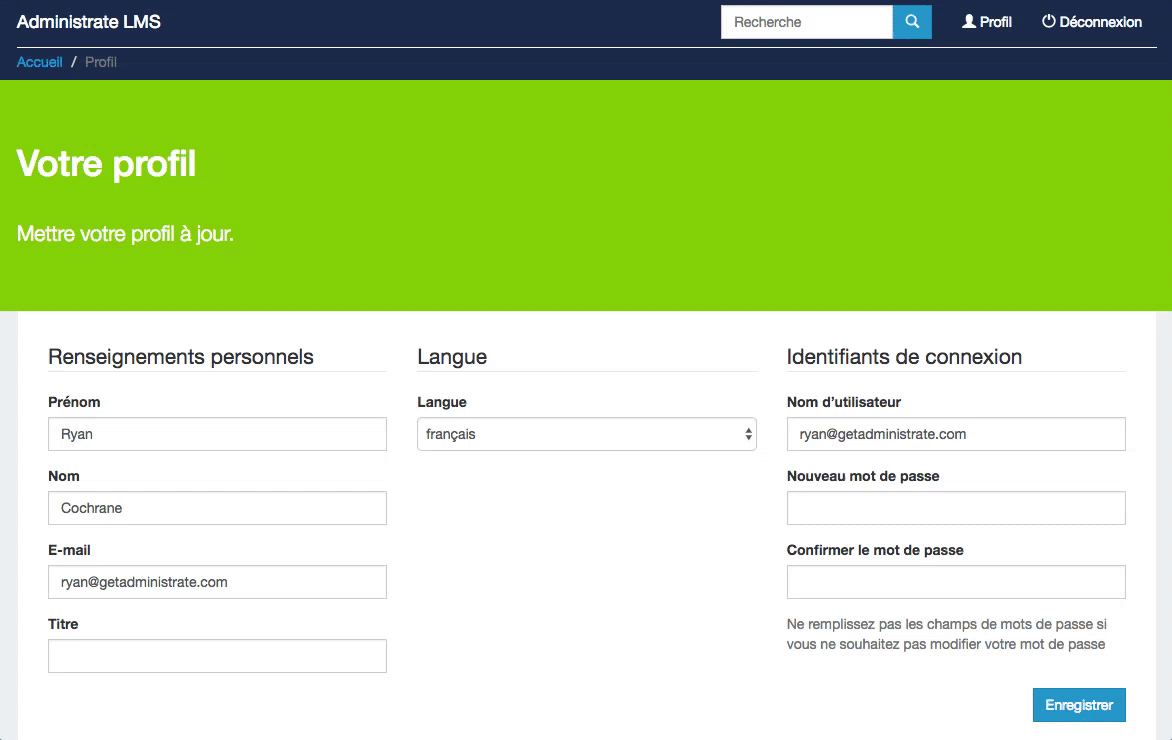
Task: Click the magnifying glass search button
Action: (x=912, y=22)
